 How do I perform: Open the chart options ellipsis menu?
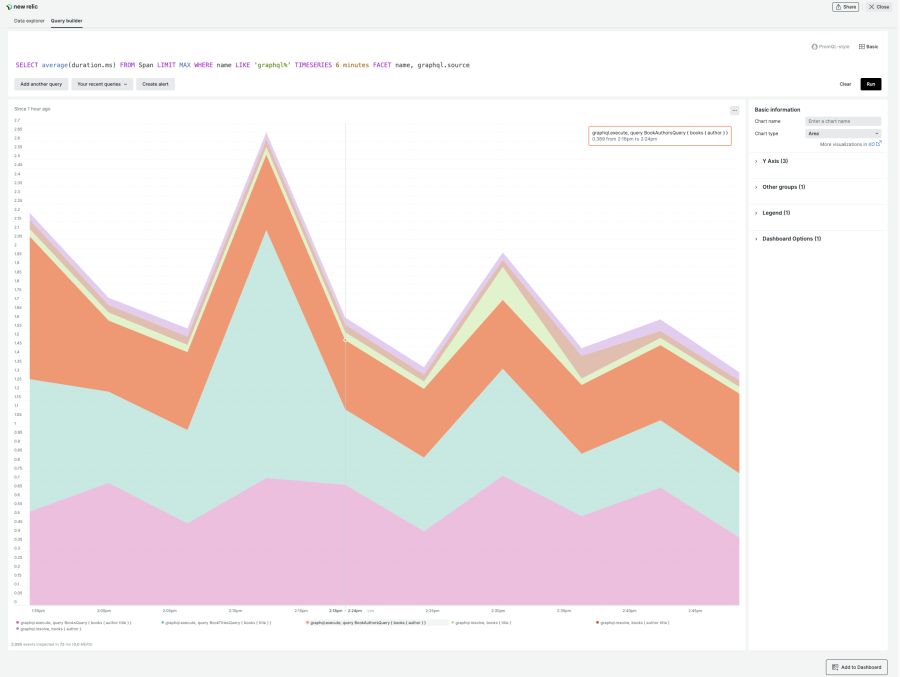tap(735, 110)
